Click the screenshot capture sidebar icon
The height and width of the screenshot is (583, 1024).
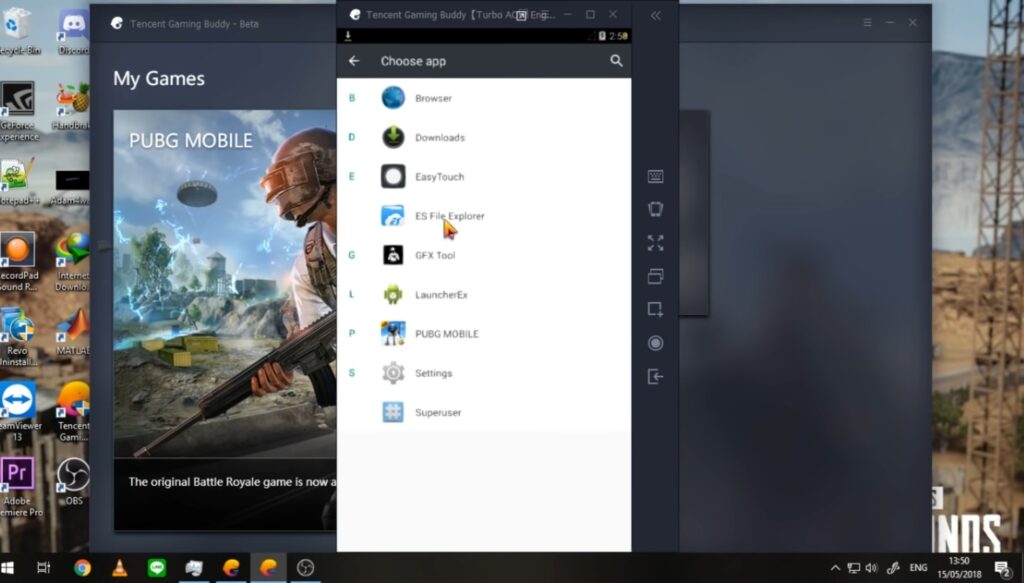click(655, 309)
